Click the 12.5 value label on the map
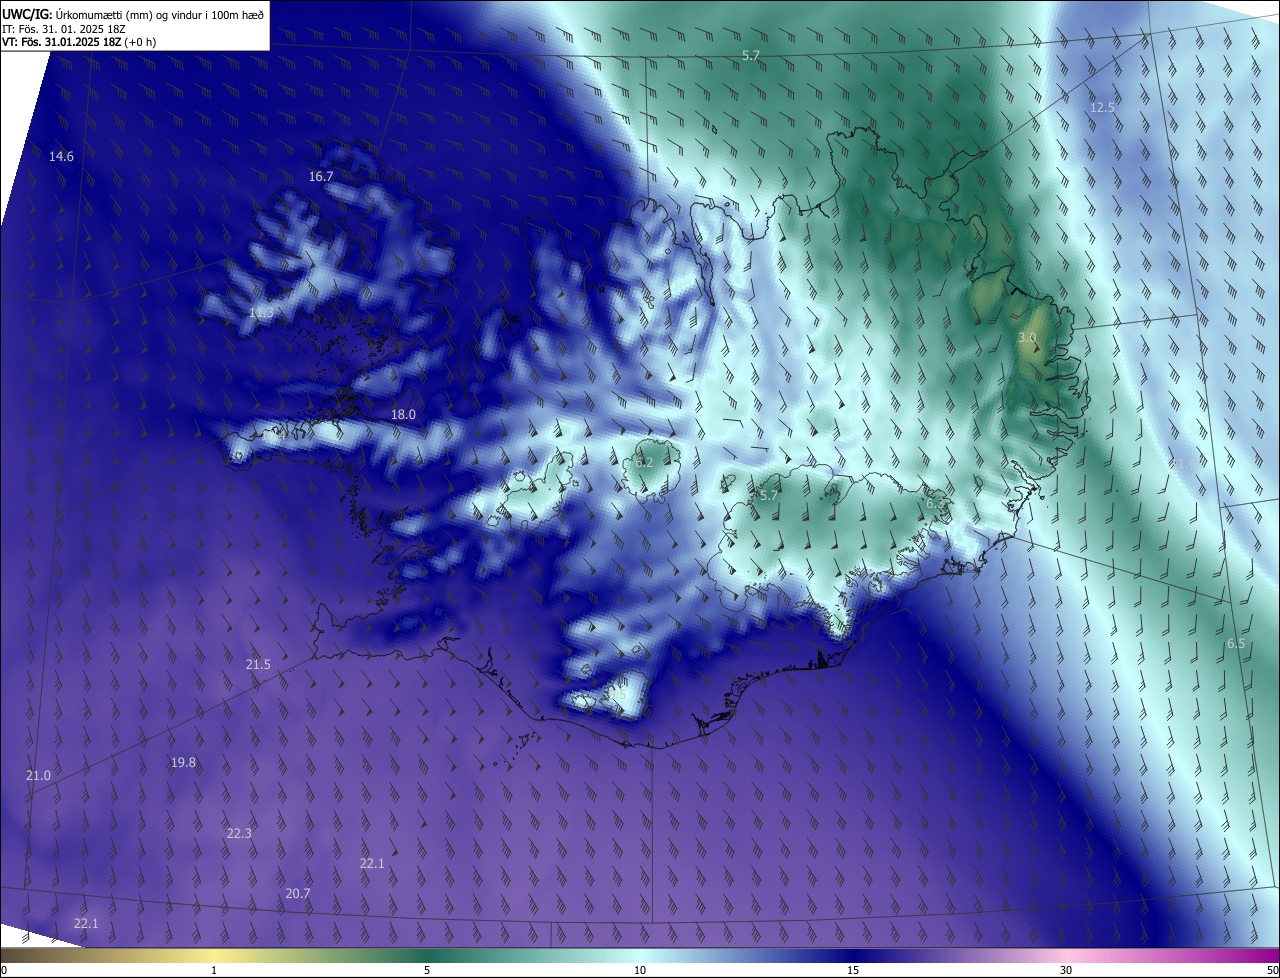Screen dimensions: 1280x978 (x=1102, y=107)
